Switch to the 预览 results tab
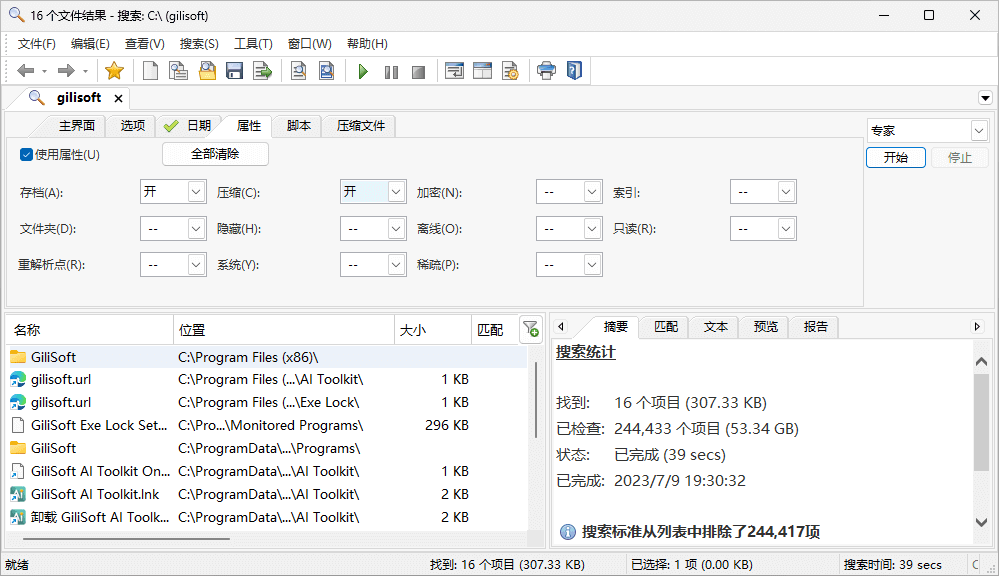This screenshot has width=999, height=576. click(765, 327)
